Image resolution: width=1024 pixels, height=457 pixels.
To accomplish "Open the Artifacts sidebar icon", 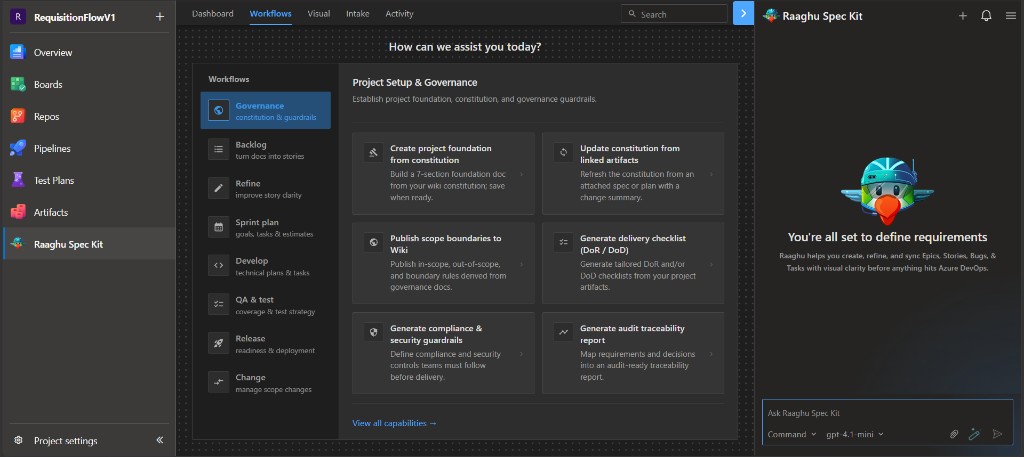I will click(17, 212).
